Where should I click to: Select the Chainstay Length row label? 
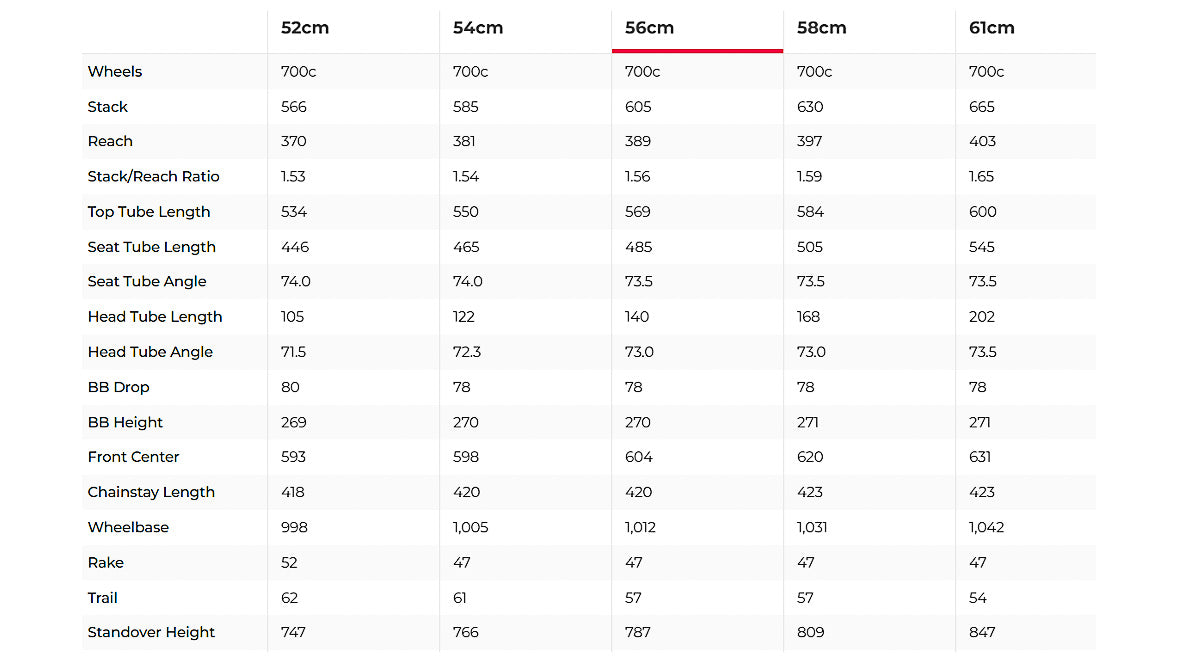151,492
